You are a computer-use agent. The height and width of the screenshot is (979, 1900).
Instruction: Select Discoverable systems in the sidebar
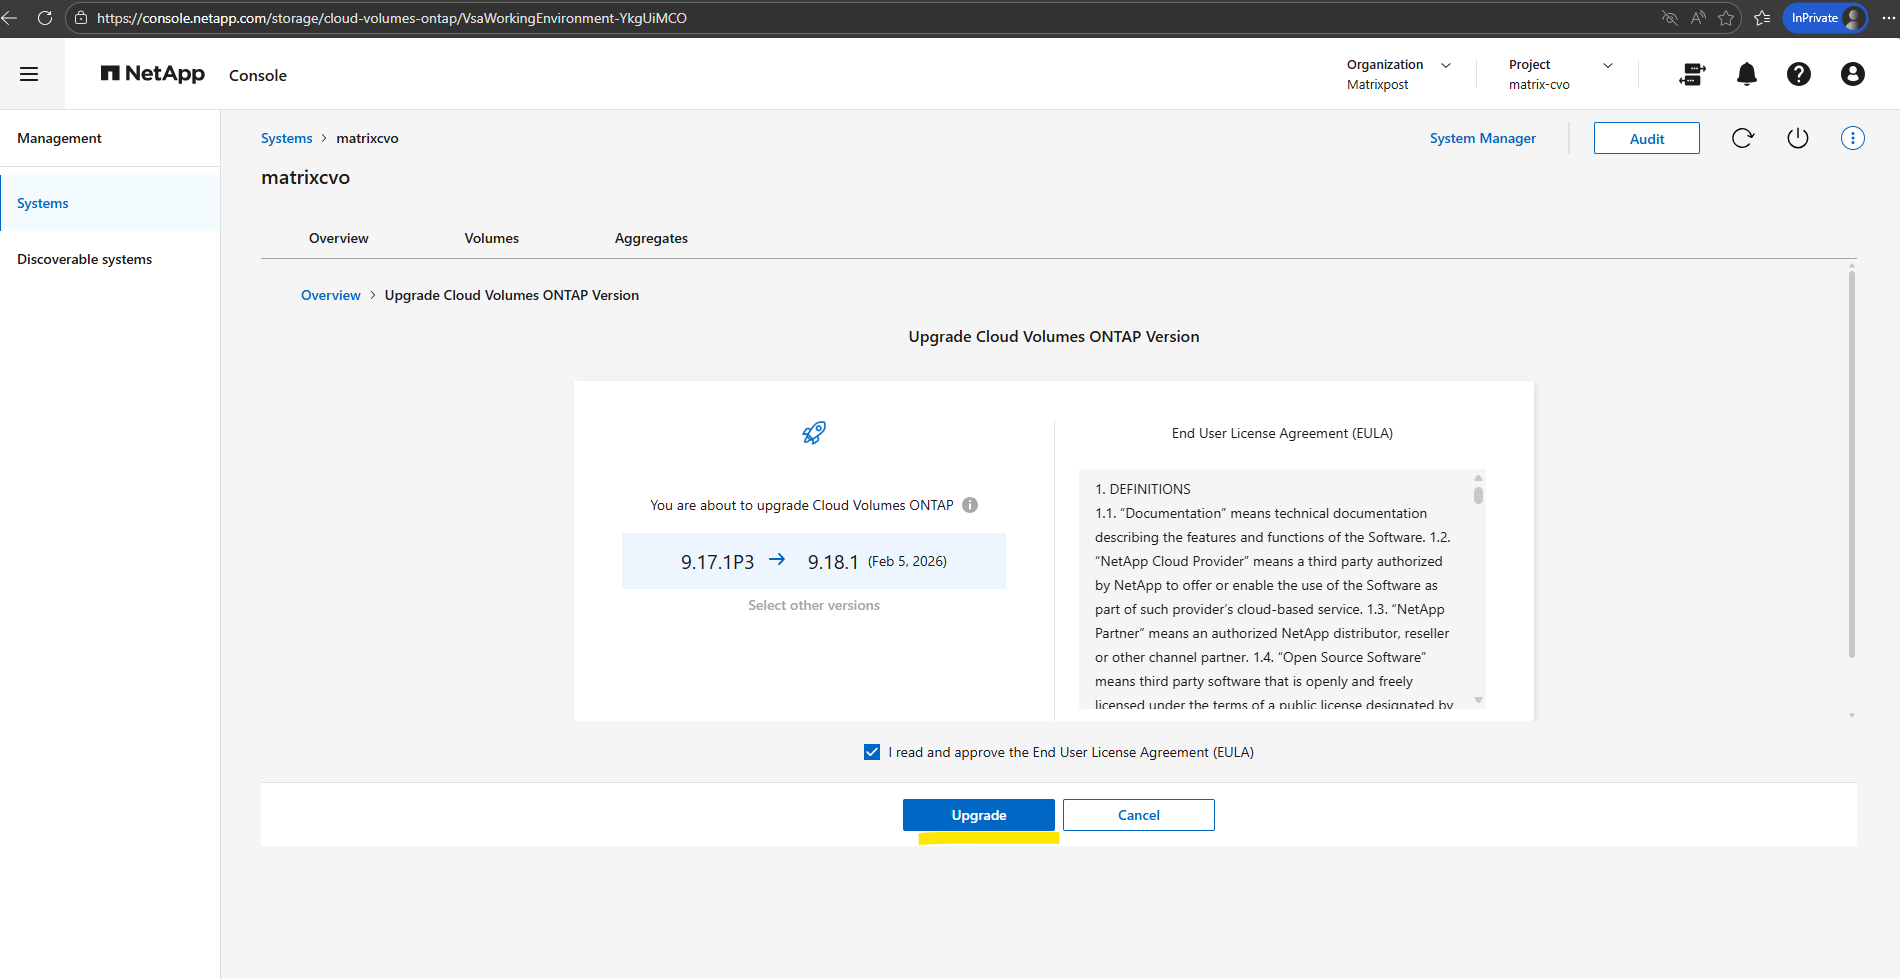(x=85, y=259)
